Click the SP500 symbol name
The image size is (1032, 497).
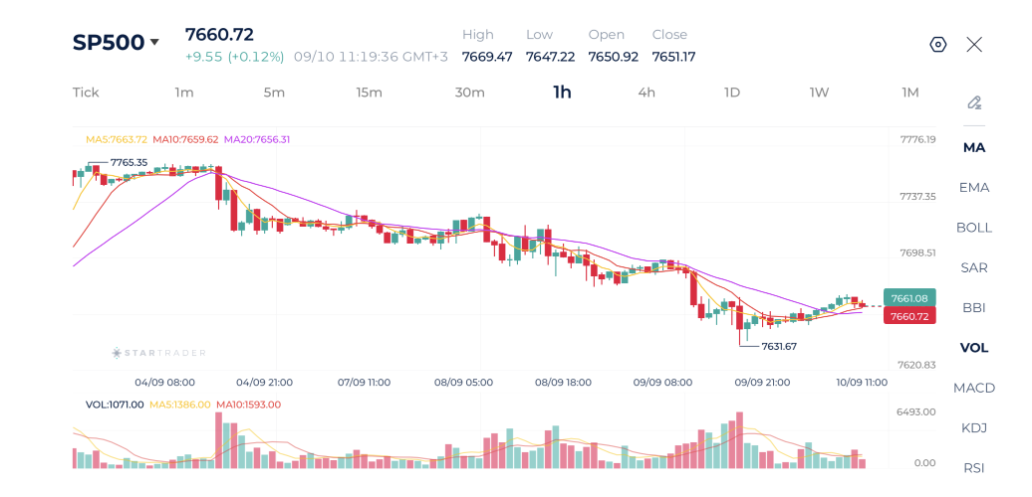pos(108,42)
